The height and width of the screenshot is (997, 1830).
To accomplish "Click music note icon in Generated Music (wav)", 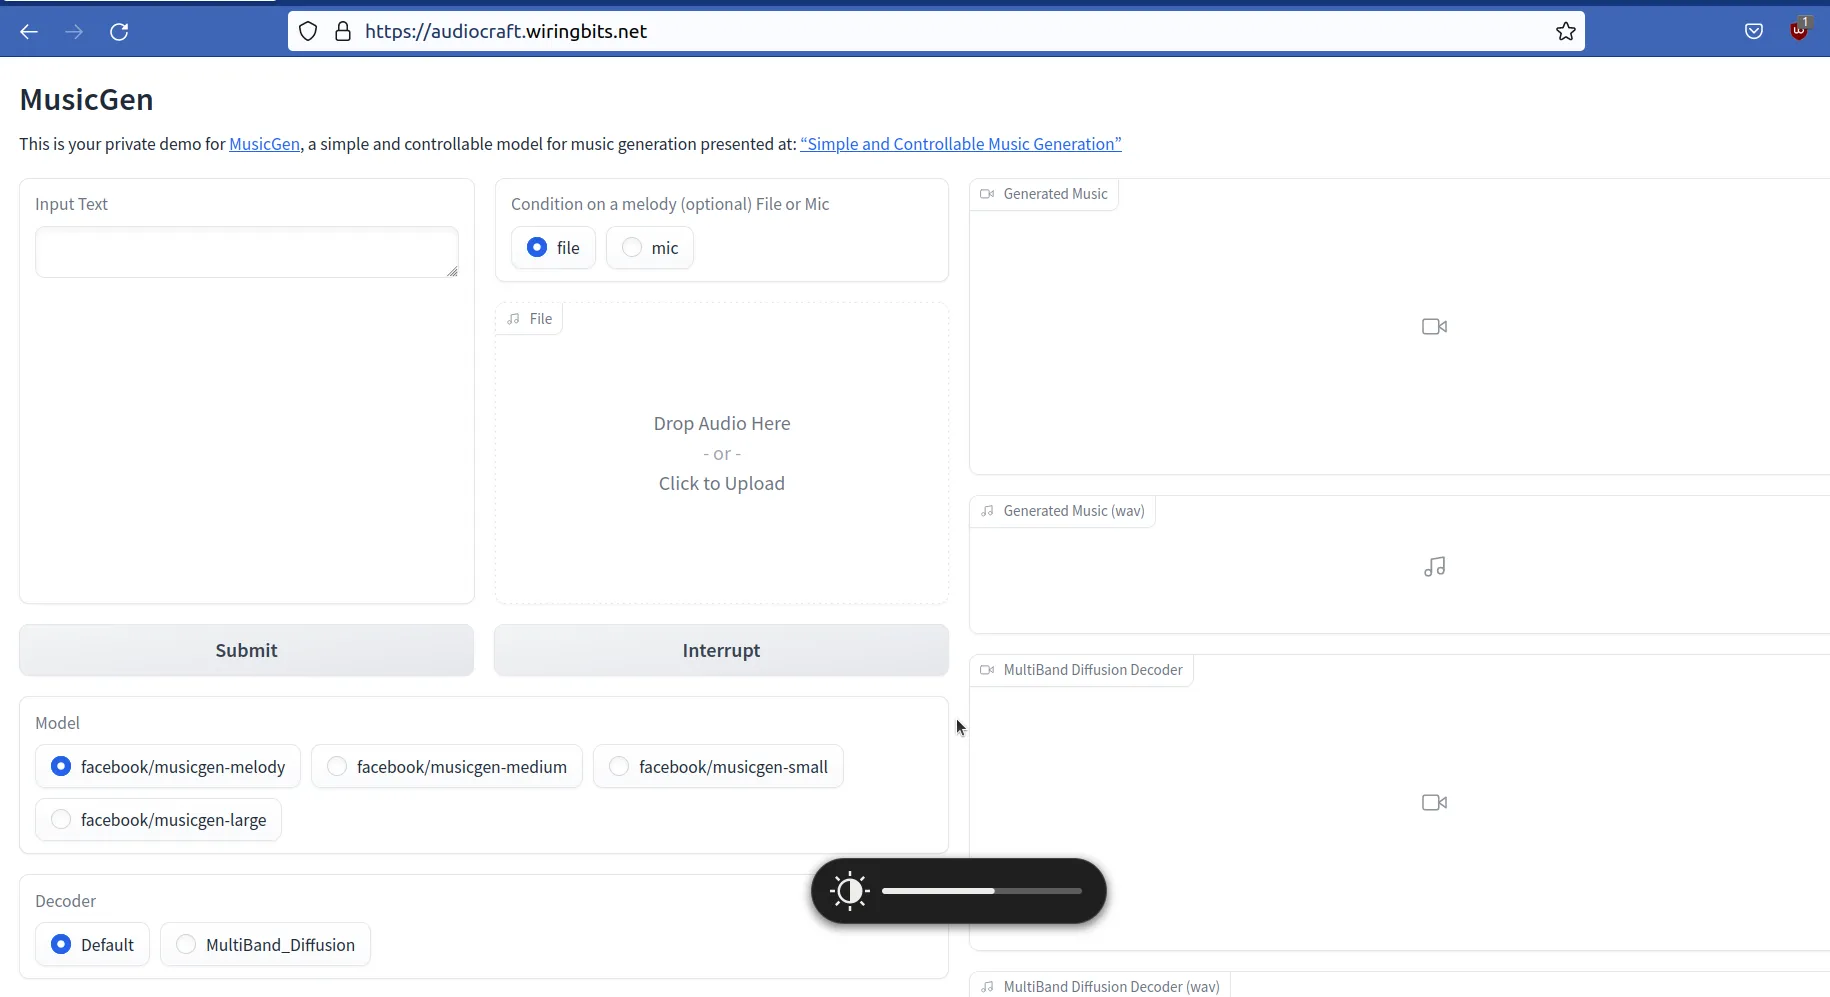I will 1434,567.
